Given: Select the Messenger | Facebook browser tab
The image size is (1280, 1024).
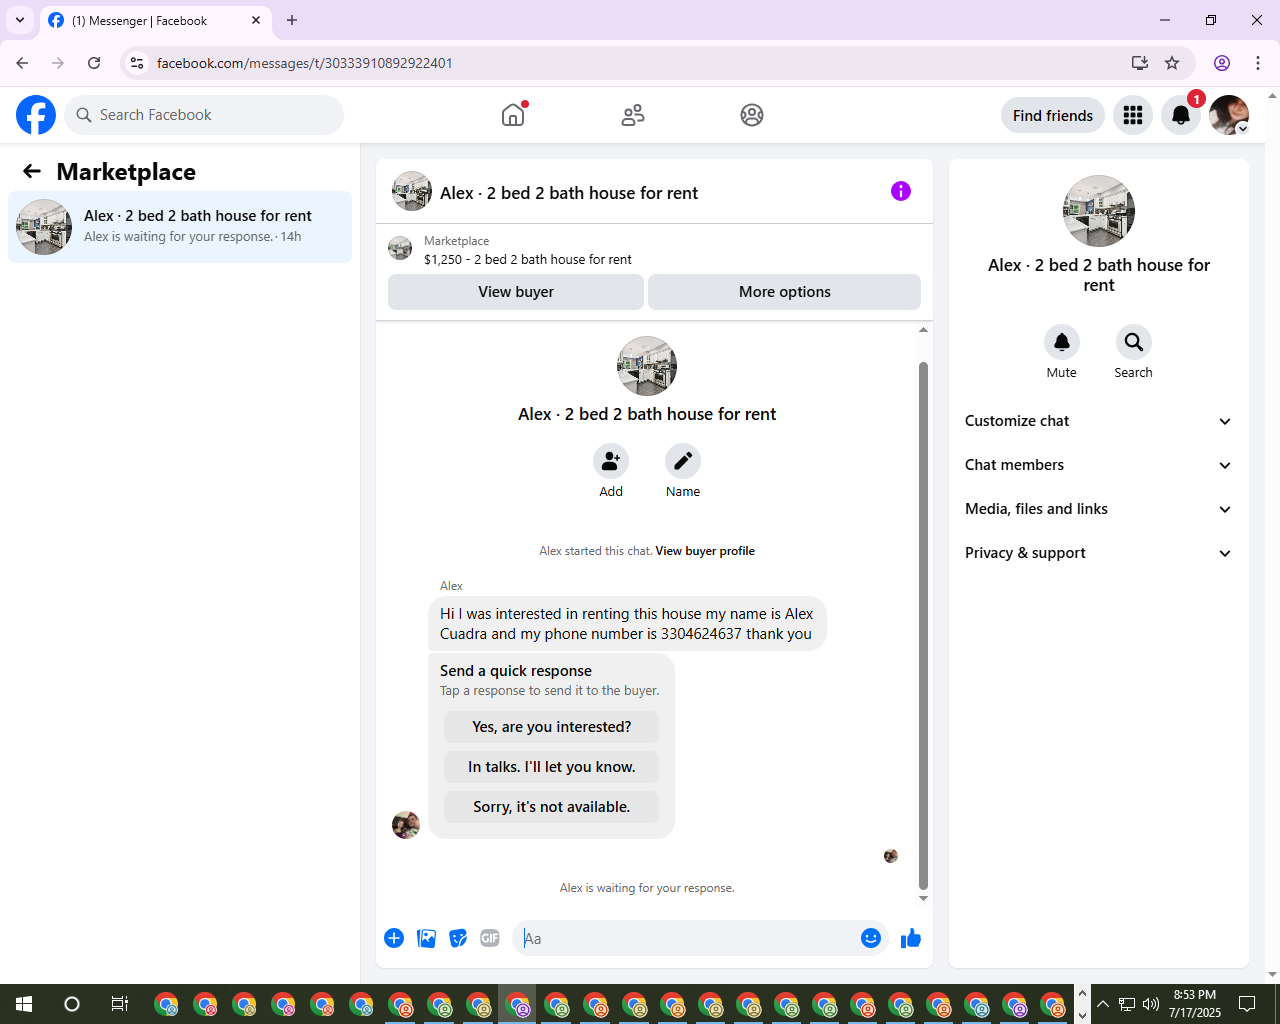Looking at the screenshot, I should 155,20.
